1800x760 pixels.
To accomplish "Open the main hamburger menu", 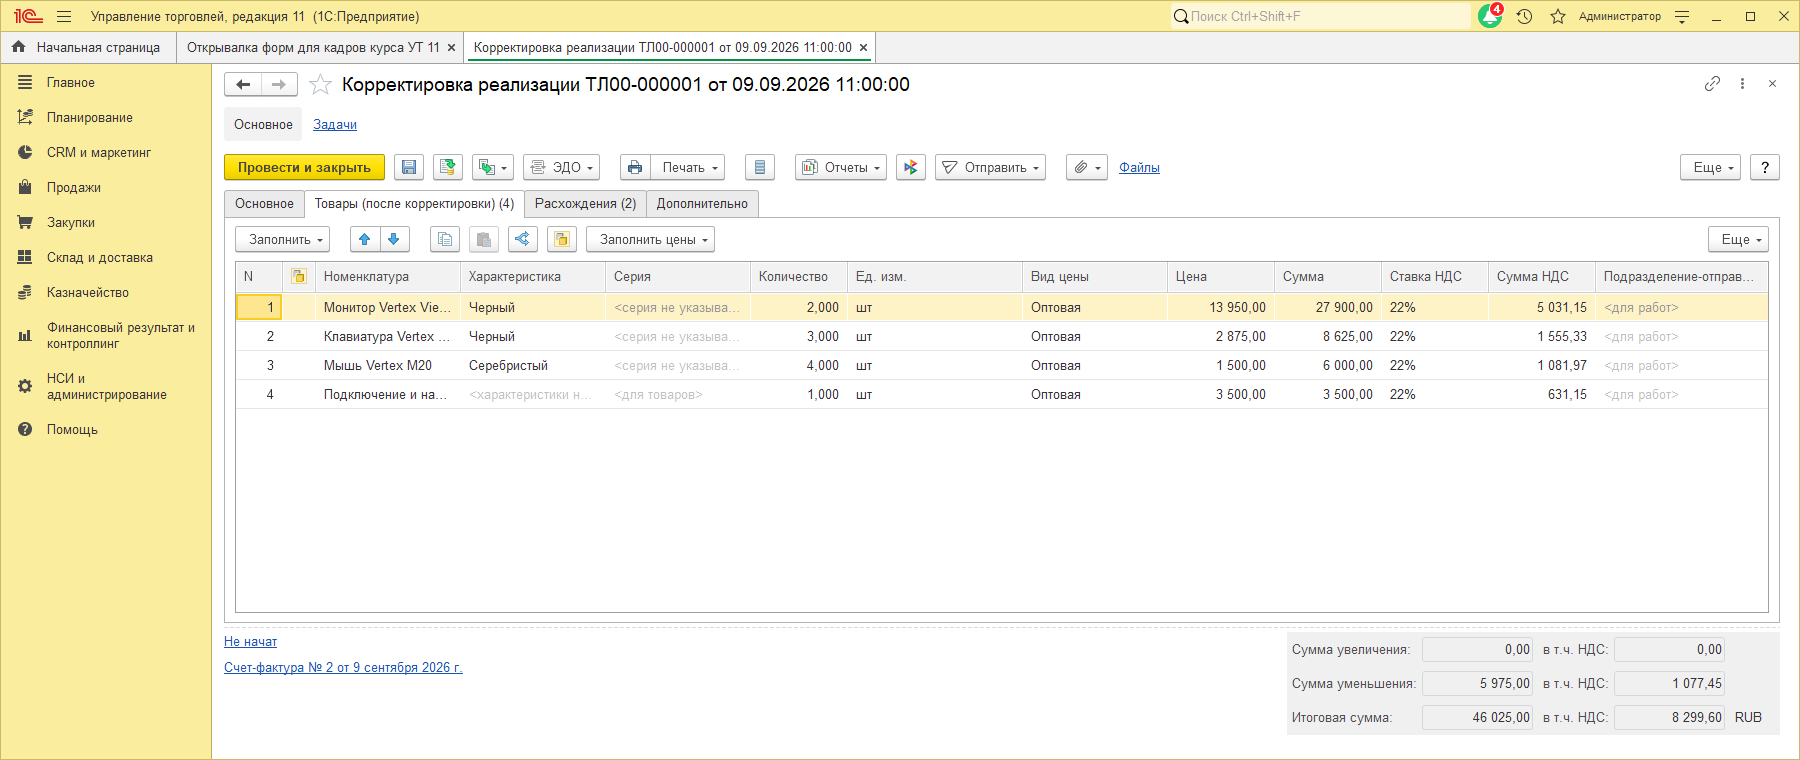I will 64,16.
